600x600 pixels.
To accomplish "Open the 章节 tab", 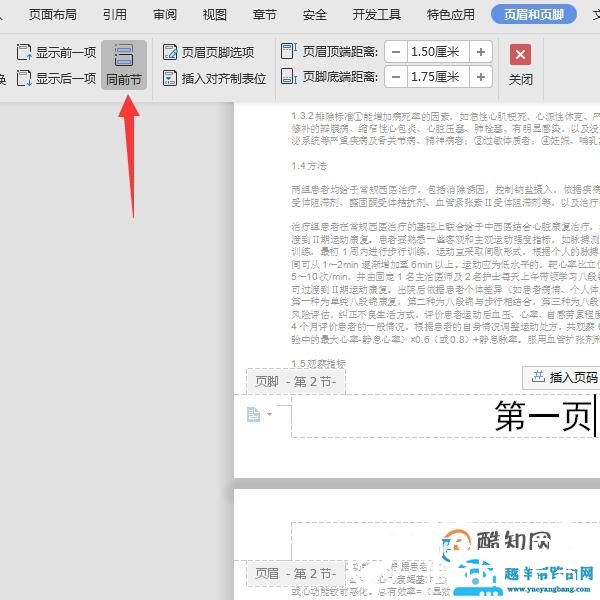I will (264, 15).
